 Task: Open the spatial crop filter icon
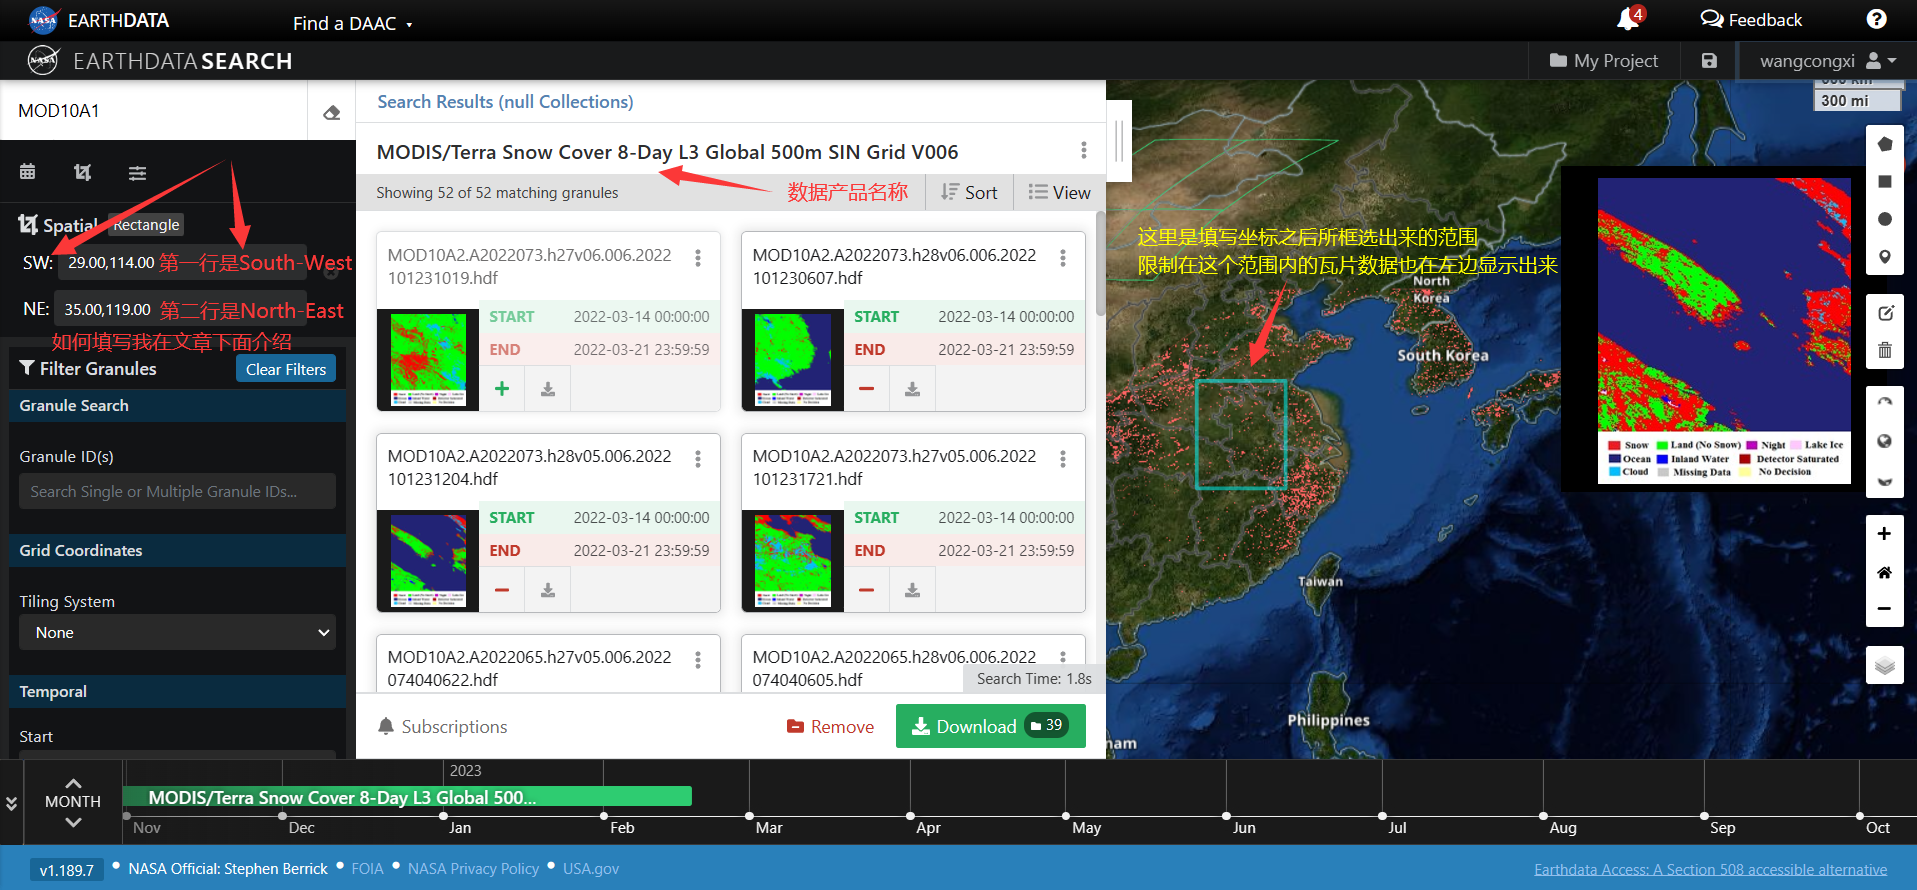[83, 172]
